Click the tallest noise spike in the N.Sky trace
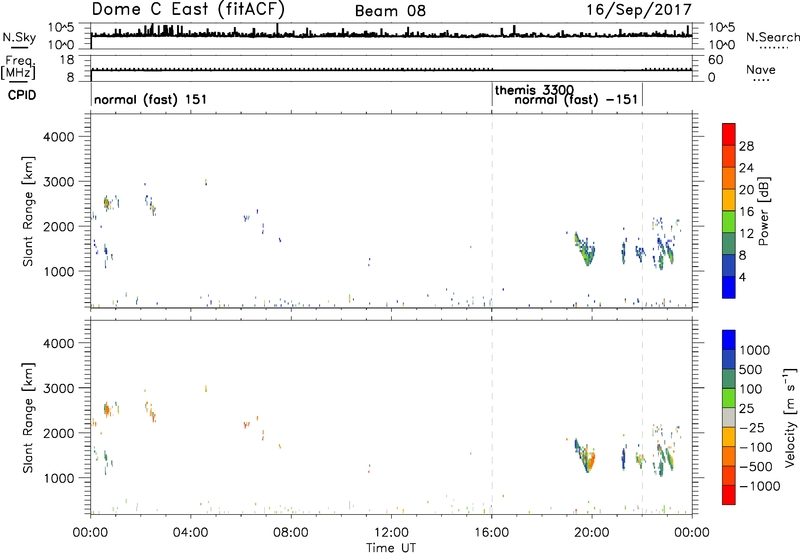This screenshot has width=800, height=554. pyautogui.click(x=277, y=29)
